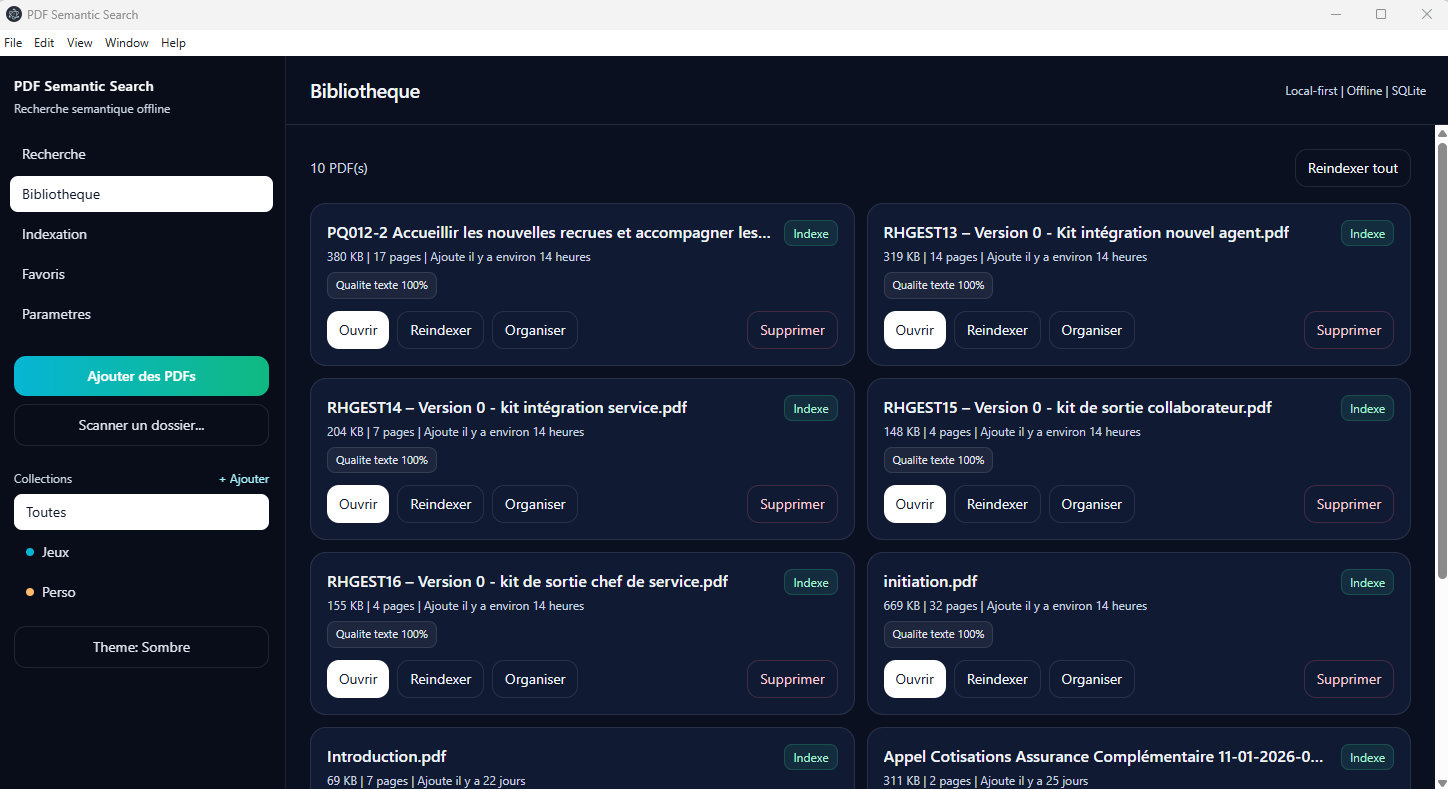1448x789 pixels.
Task: Organize RHGEST14 kit intégration service PDF
Action: coord(534,504)
